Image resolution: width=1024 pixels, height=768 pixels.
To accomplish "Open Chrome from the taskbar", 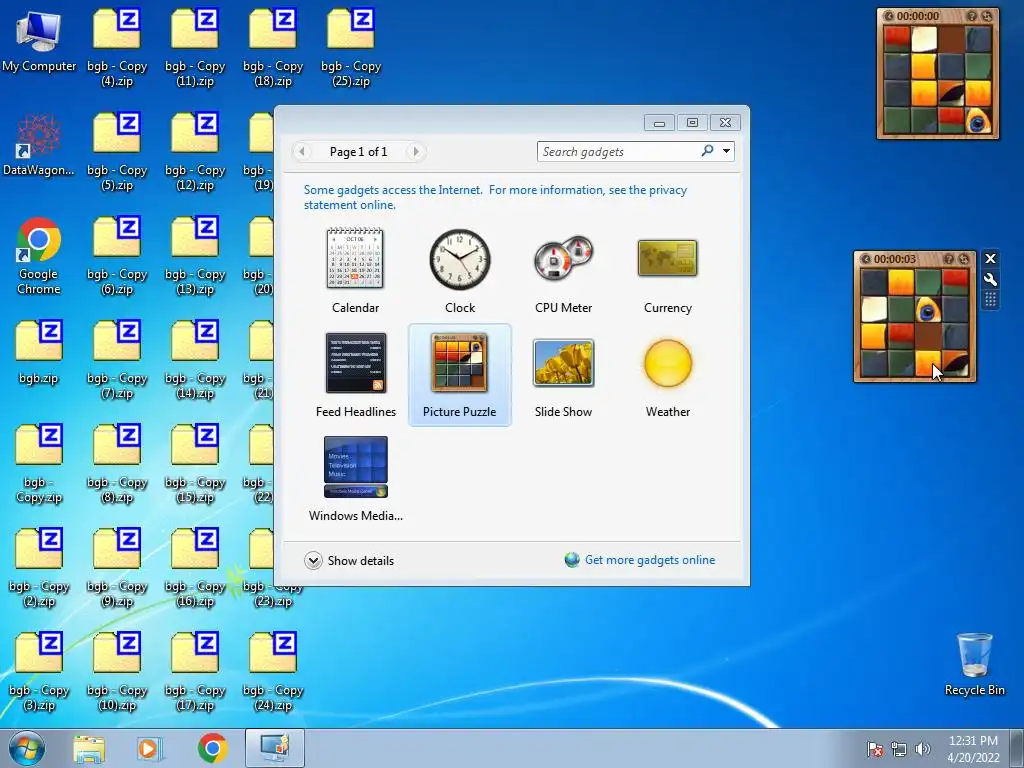I will 212,748.
